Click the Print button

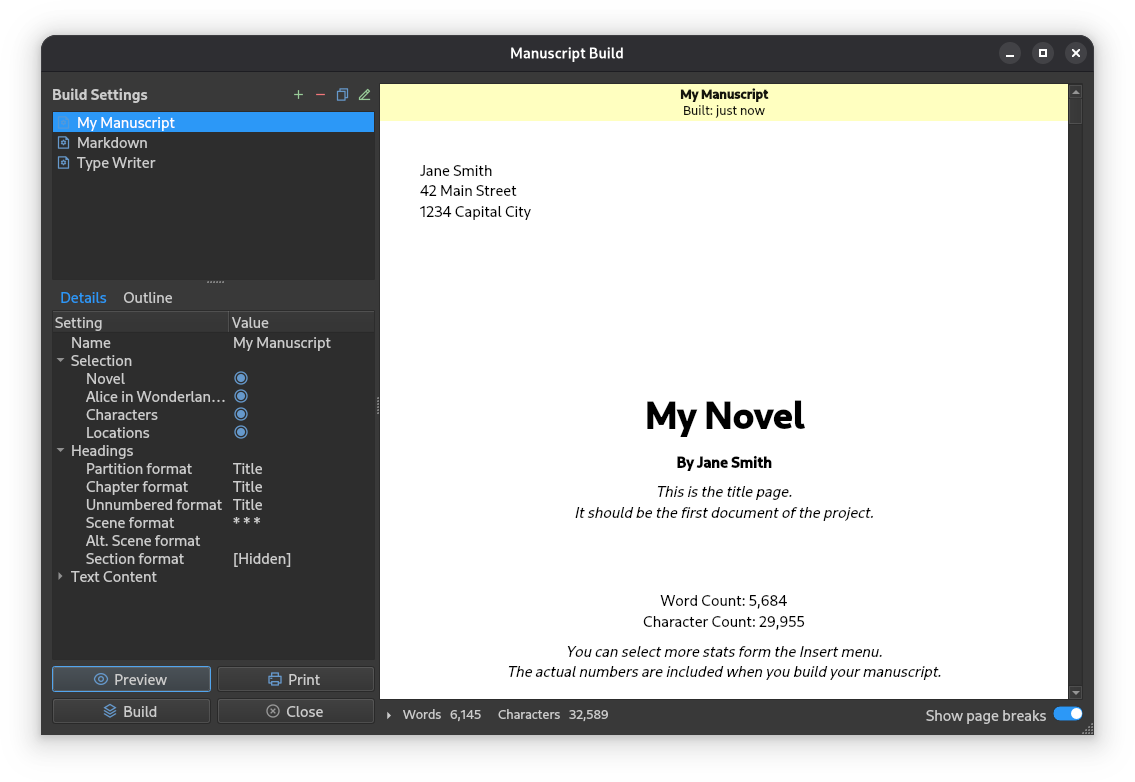(x=295, y=679)
